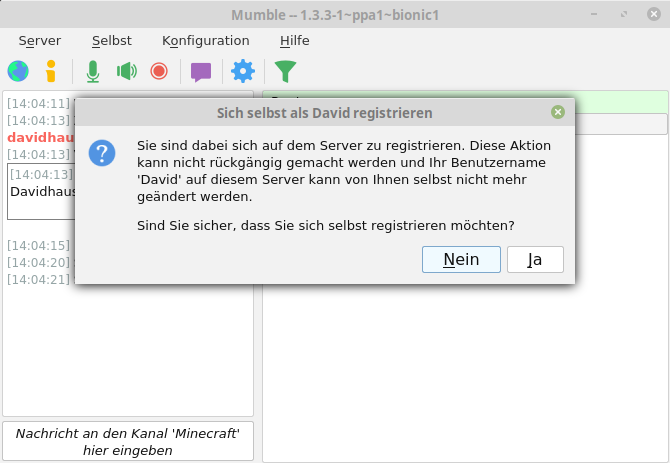Open the Selbst menu

[x=112, y=41]
